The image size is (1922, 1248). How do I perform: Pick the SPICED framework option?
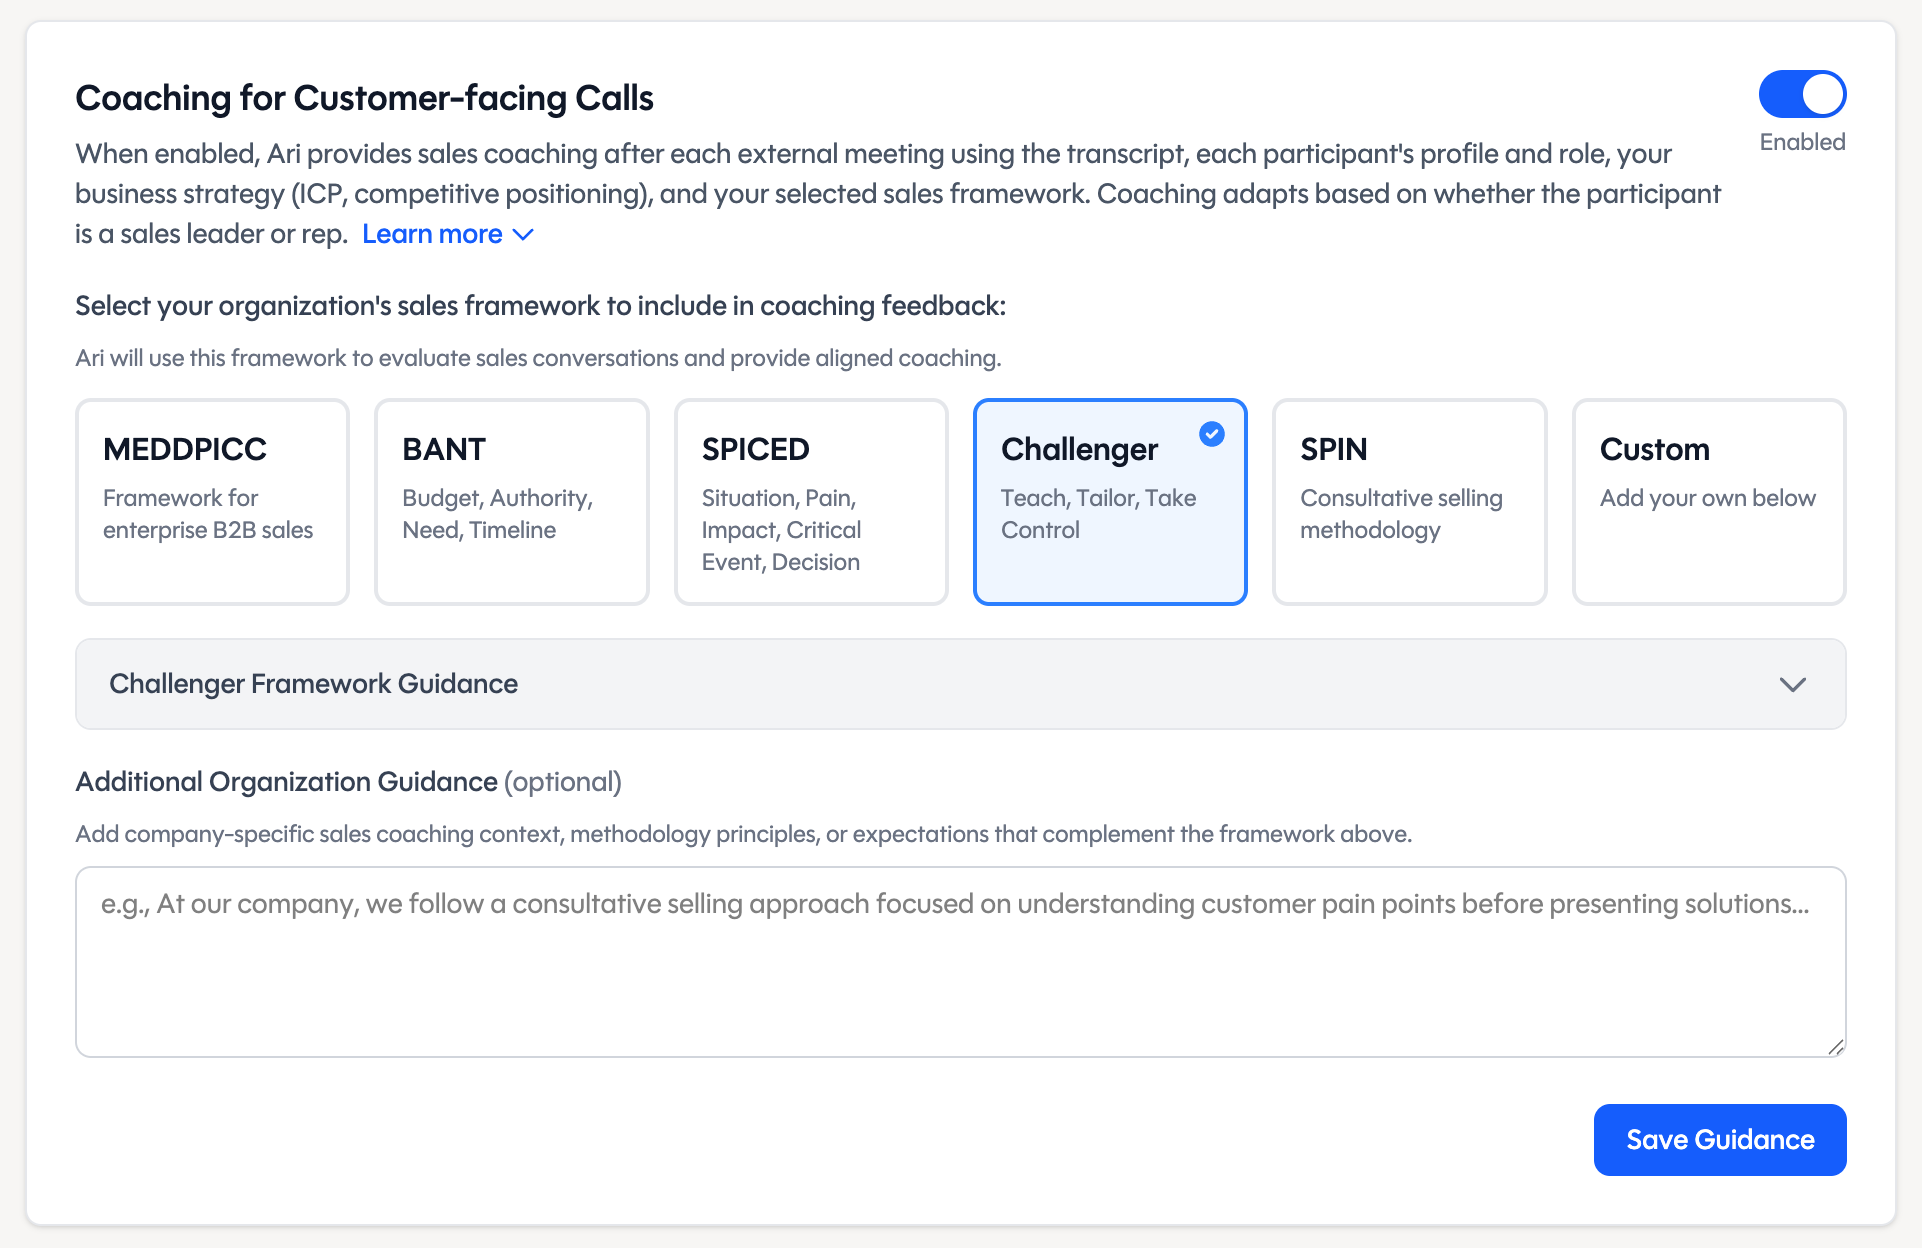point(810,502)
